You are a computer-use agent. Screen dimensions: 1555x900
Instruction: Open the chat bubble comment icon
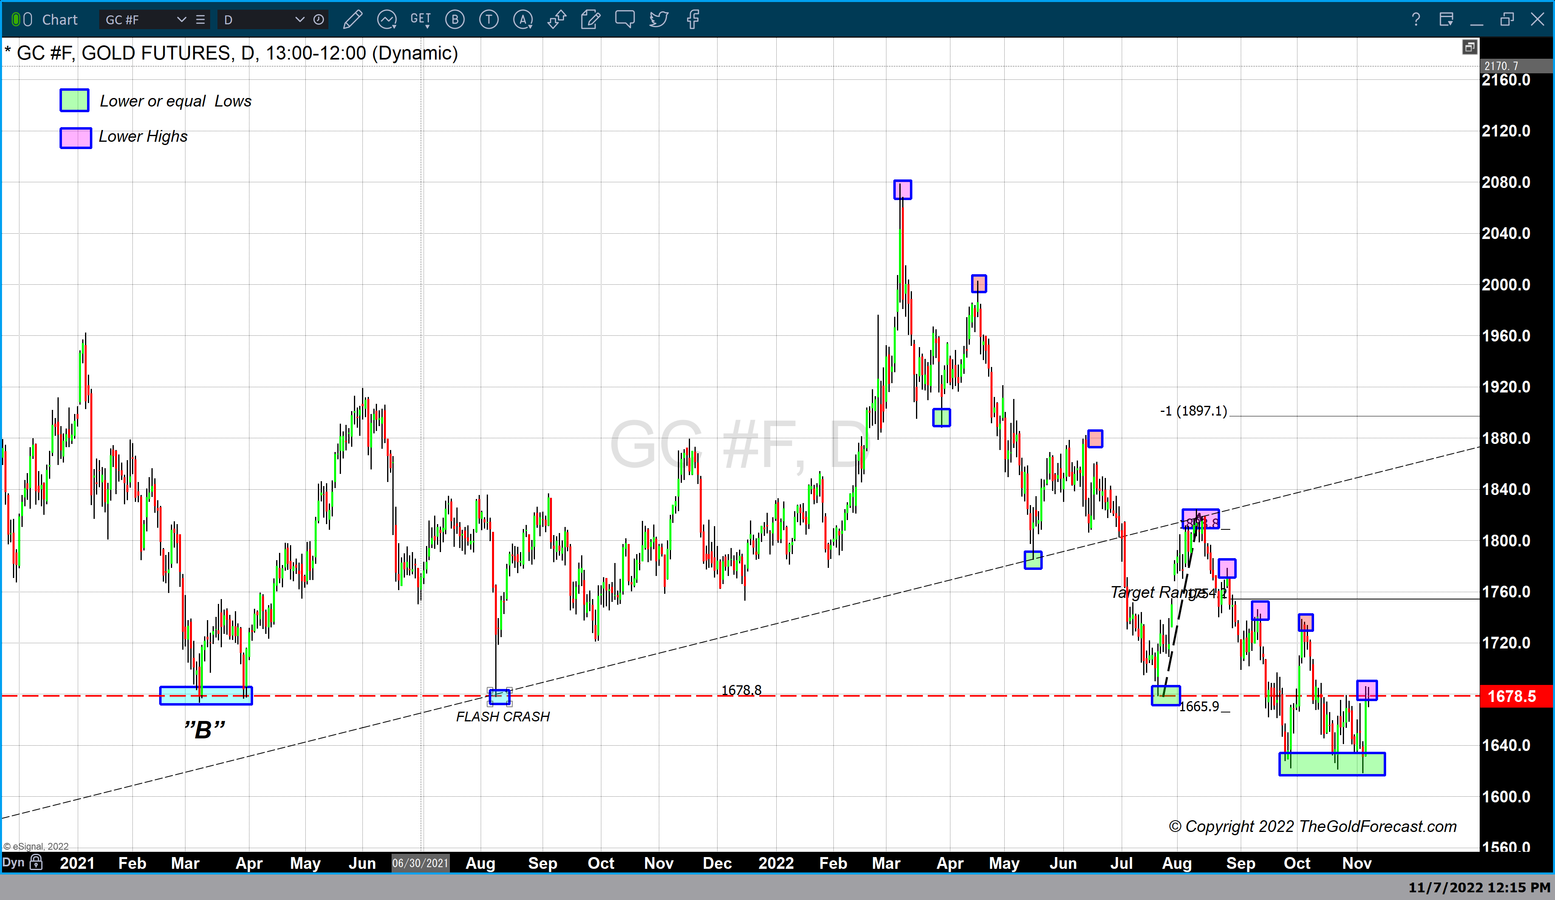[625, 19]
